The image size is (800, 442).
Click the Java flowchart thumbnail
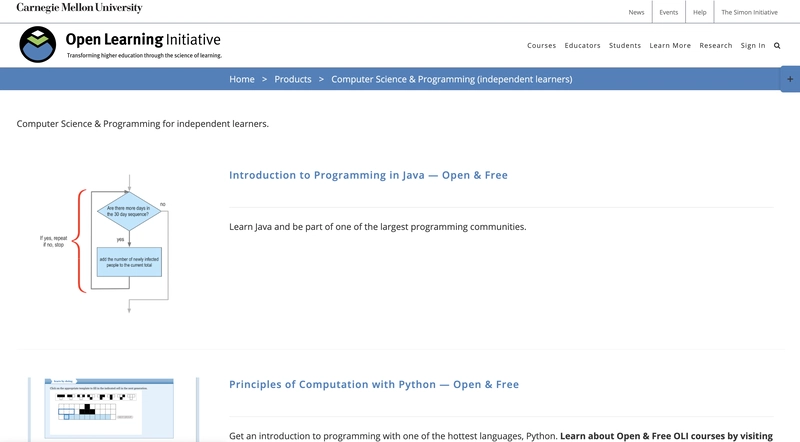click(105, 243)
